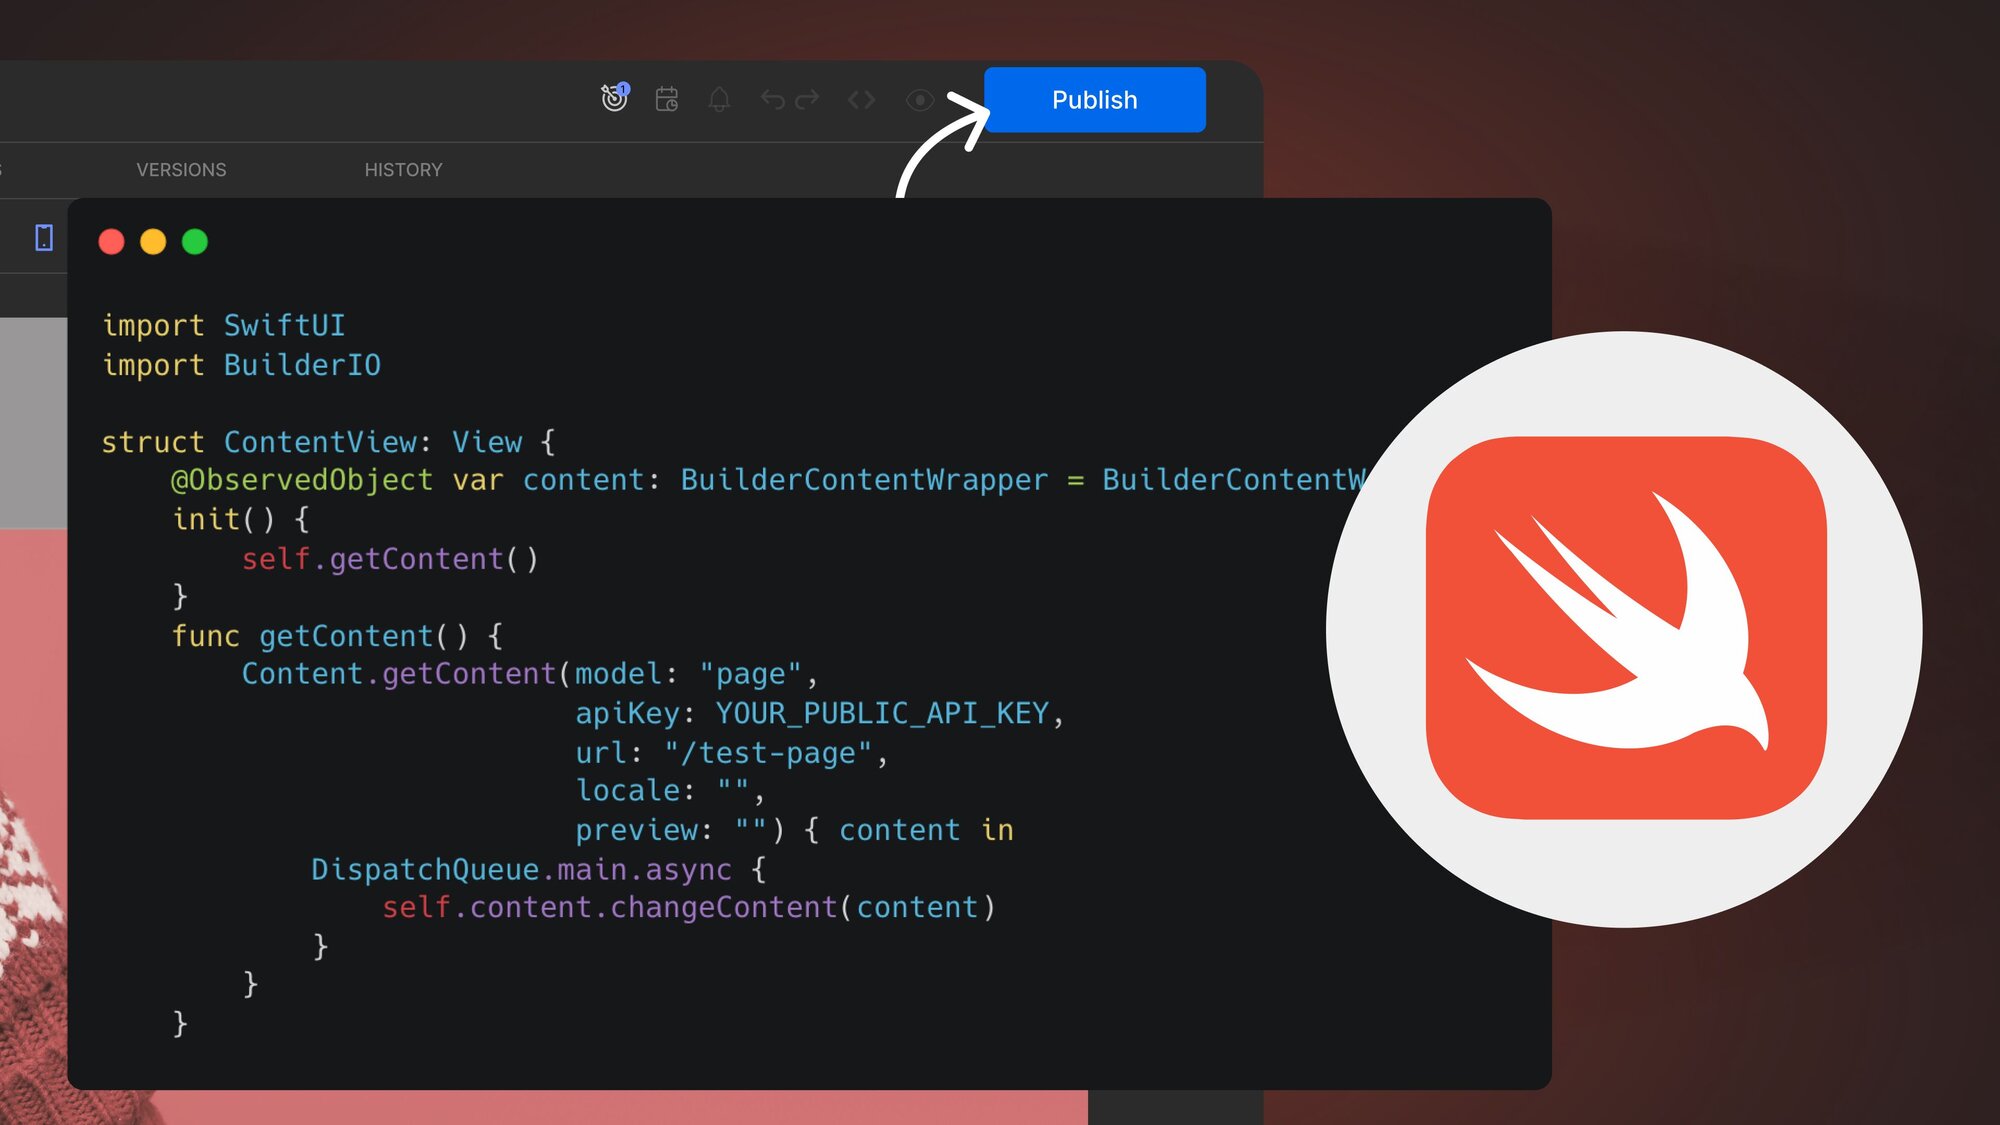Click the red close button of code window
Image resolution: width=2000 pixels, height=1125 pixels.
click(111, 242)
